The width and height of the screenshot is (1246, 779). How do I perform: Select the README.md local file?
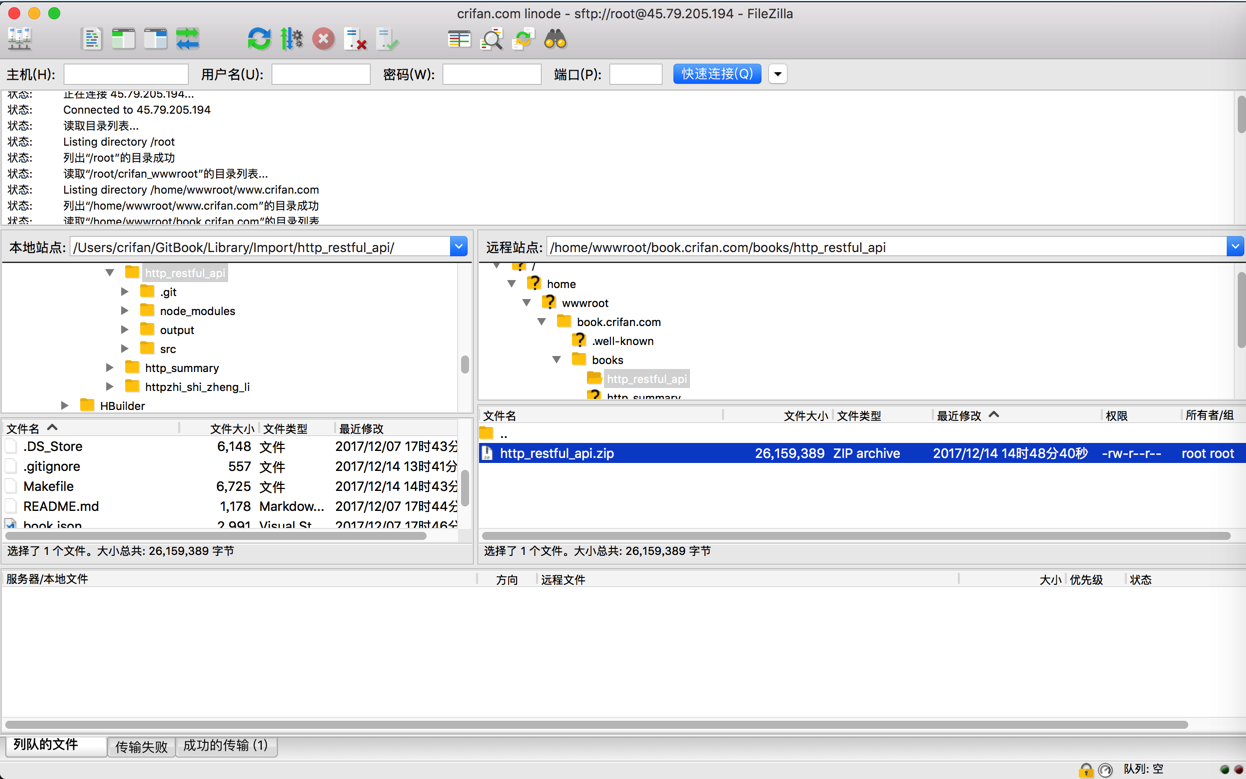pos(61,506)
